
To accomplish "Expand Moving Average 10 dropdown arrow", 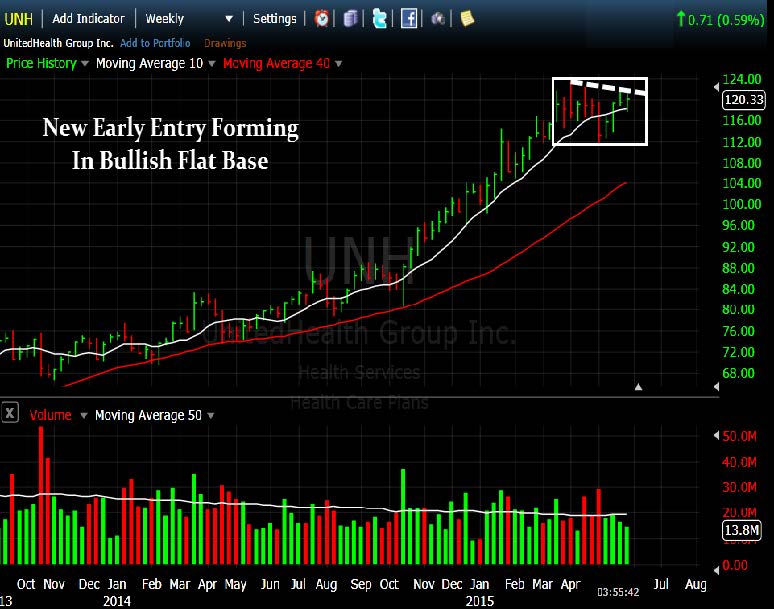I will coord(212,64).
